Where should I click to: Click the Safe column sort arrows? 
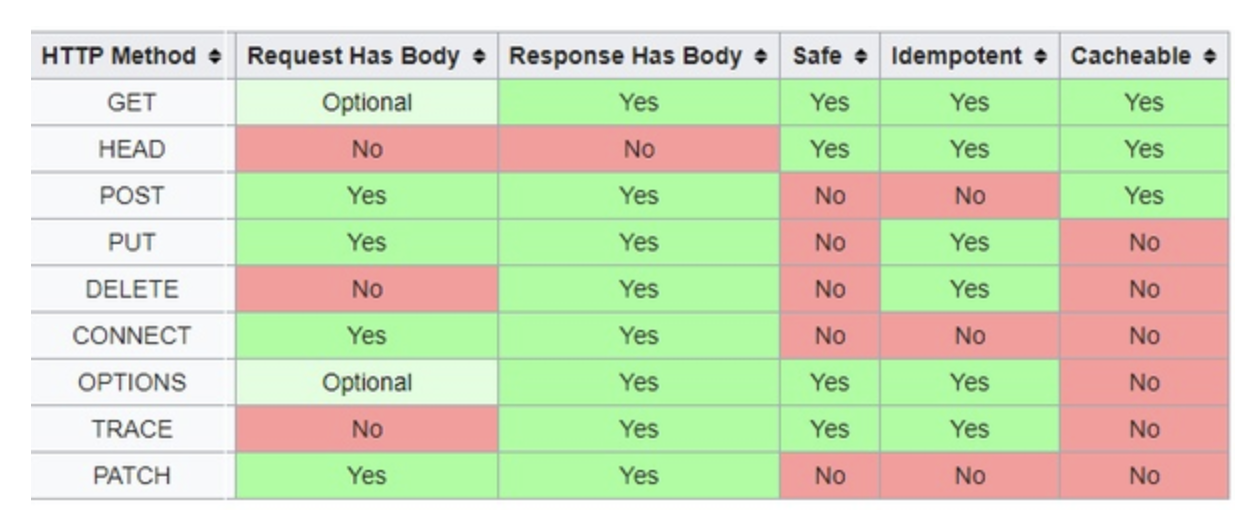[x=862, y=57]
